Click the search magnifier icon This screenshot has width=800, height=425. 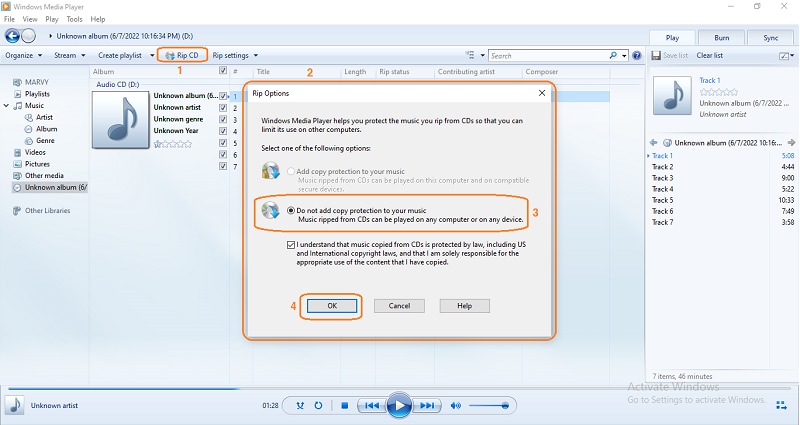[613, 55]
